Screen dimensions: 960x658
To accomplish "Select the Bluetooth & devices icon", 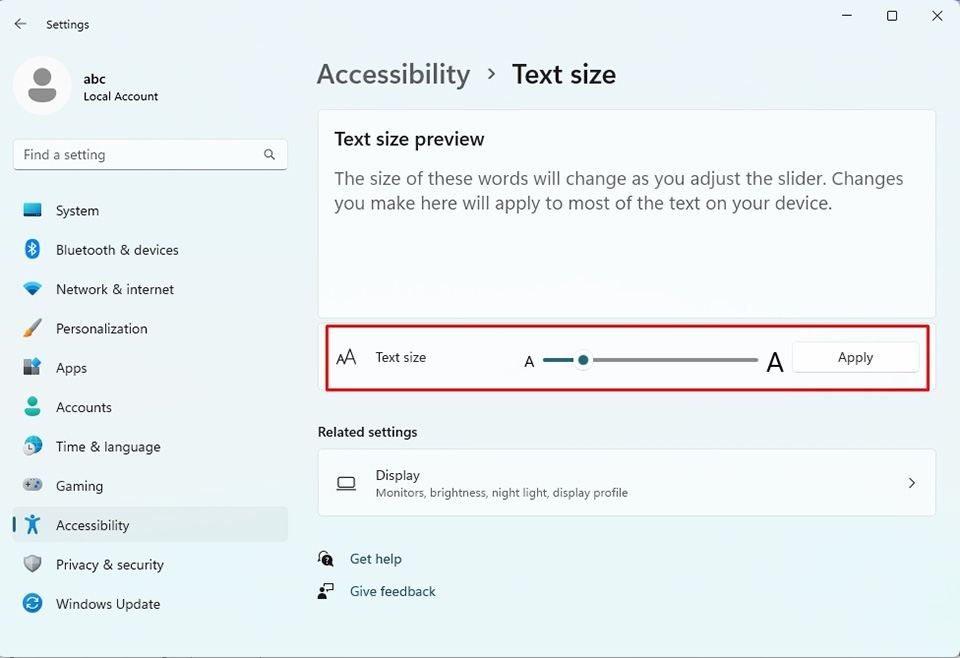I will pyautogui.click(x=31, y=250).
